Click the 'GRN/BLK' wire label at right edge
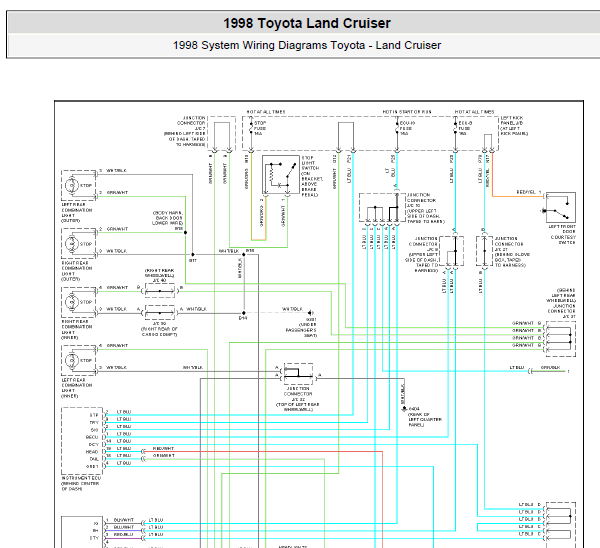 click(x=550, y=367)
